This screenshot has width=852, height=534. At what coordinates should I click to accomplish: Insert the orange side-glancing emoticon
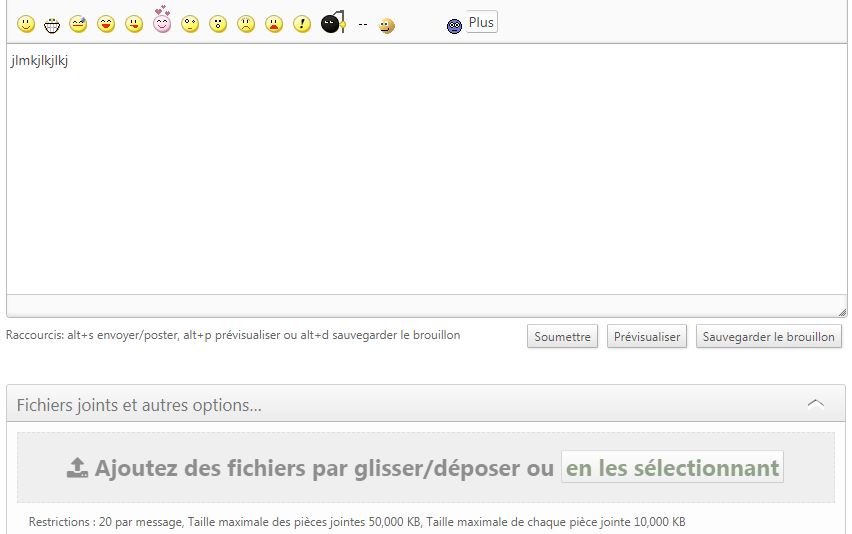pyautogui.click(x=387, y=26)
